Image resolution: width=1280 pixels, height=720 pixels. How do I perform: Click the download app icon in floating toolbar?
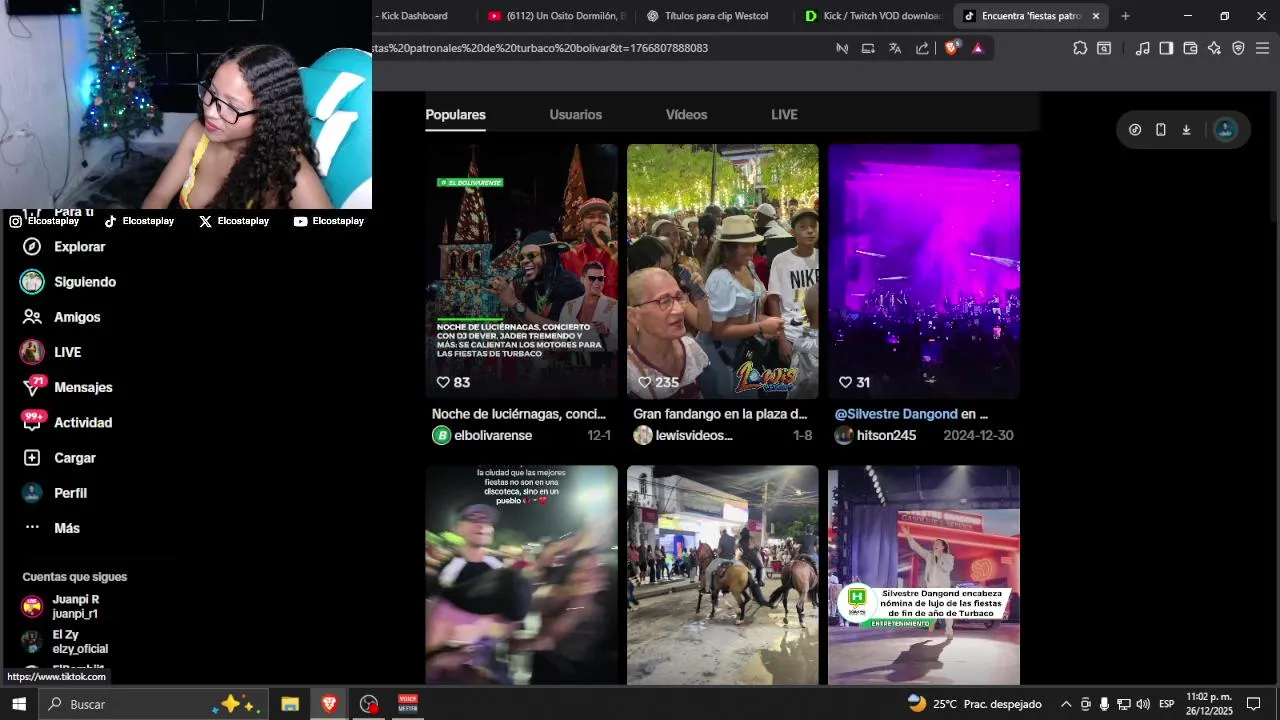click(x=1186, y=130)
